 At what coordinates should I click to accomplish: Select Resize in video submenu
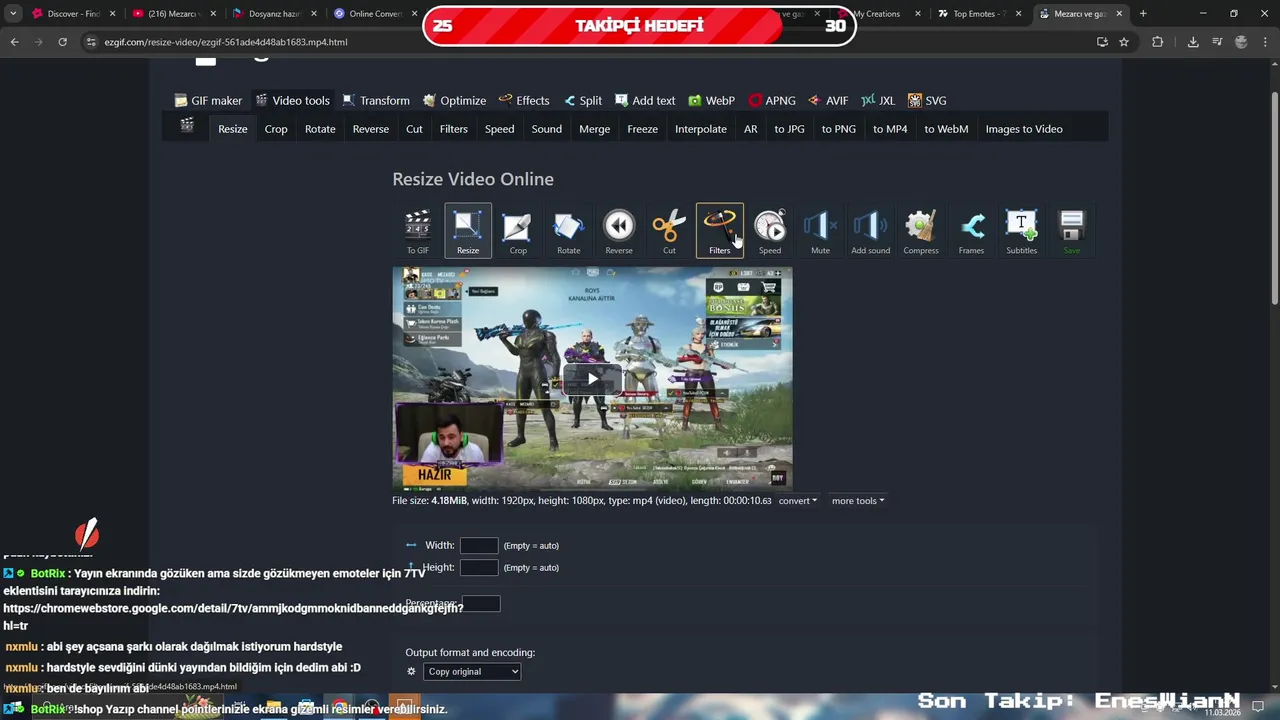[233, 129]
